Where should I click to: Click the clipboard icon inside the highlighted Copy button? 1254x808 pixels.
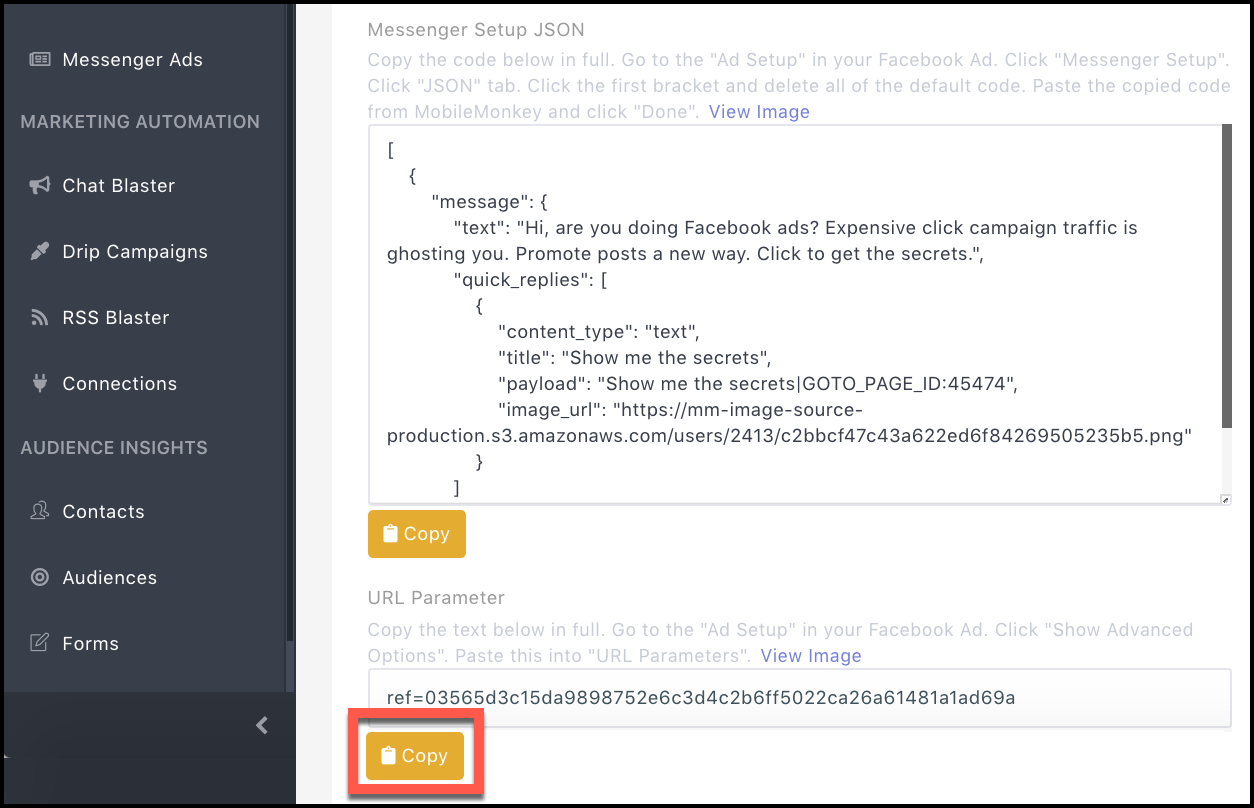(x=388, y=756)
